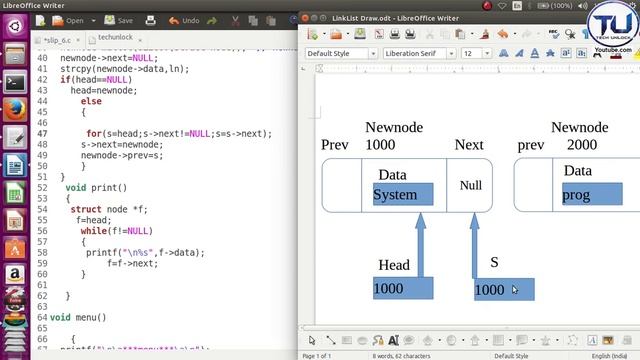
Task: Select the blue System text box in document
Action: pos(403,194)
